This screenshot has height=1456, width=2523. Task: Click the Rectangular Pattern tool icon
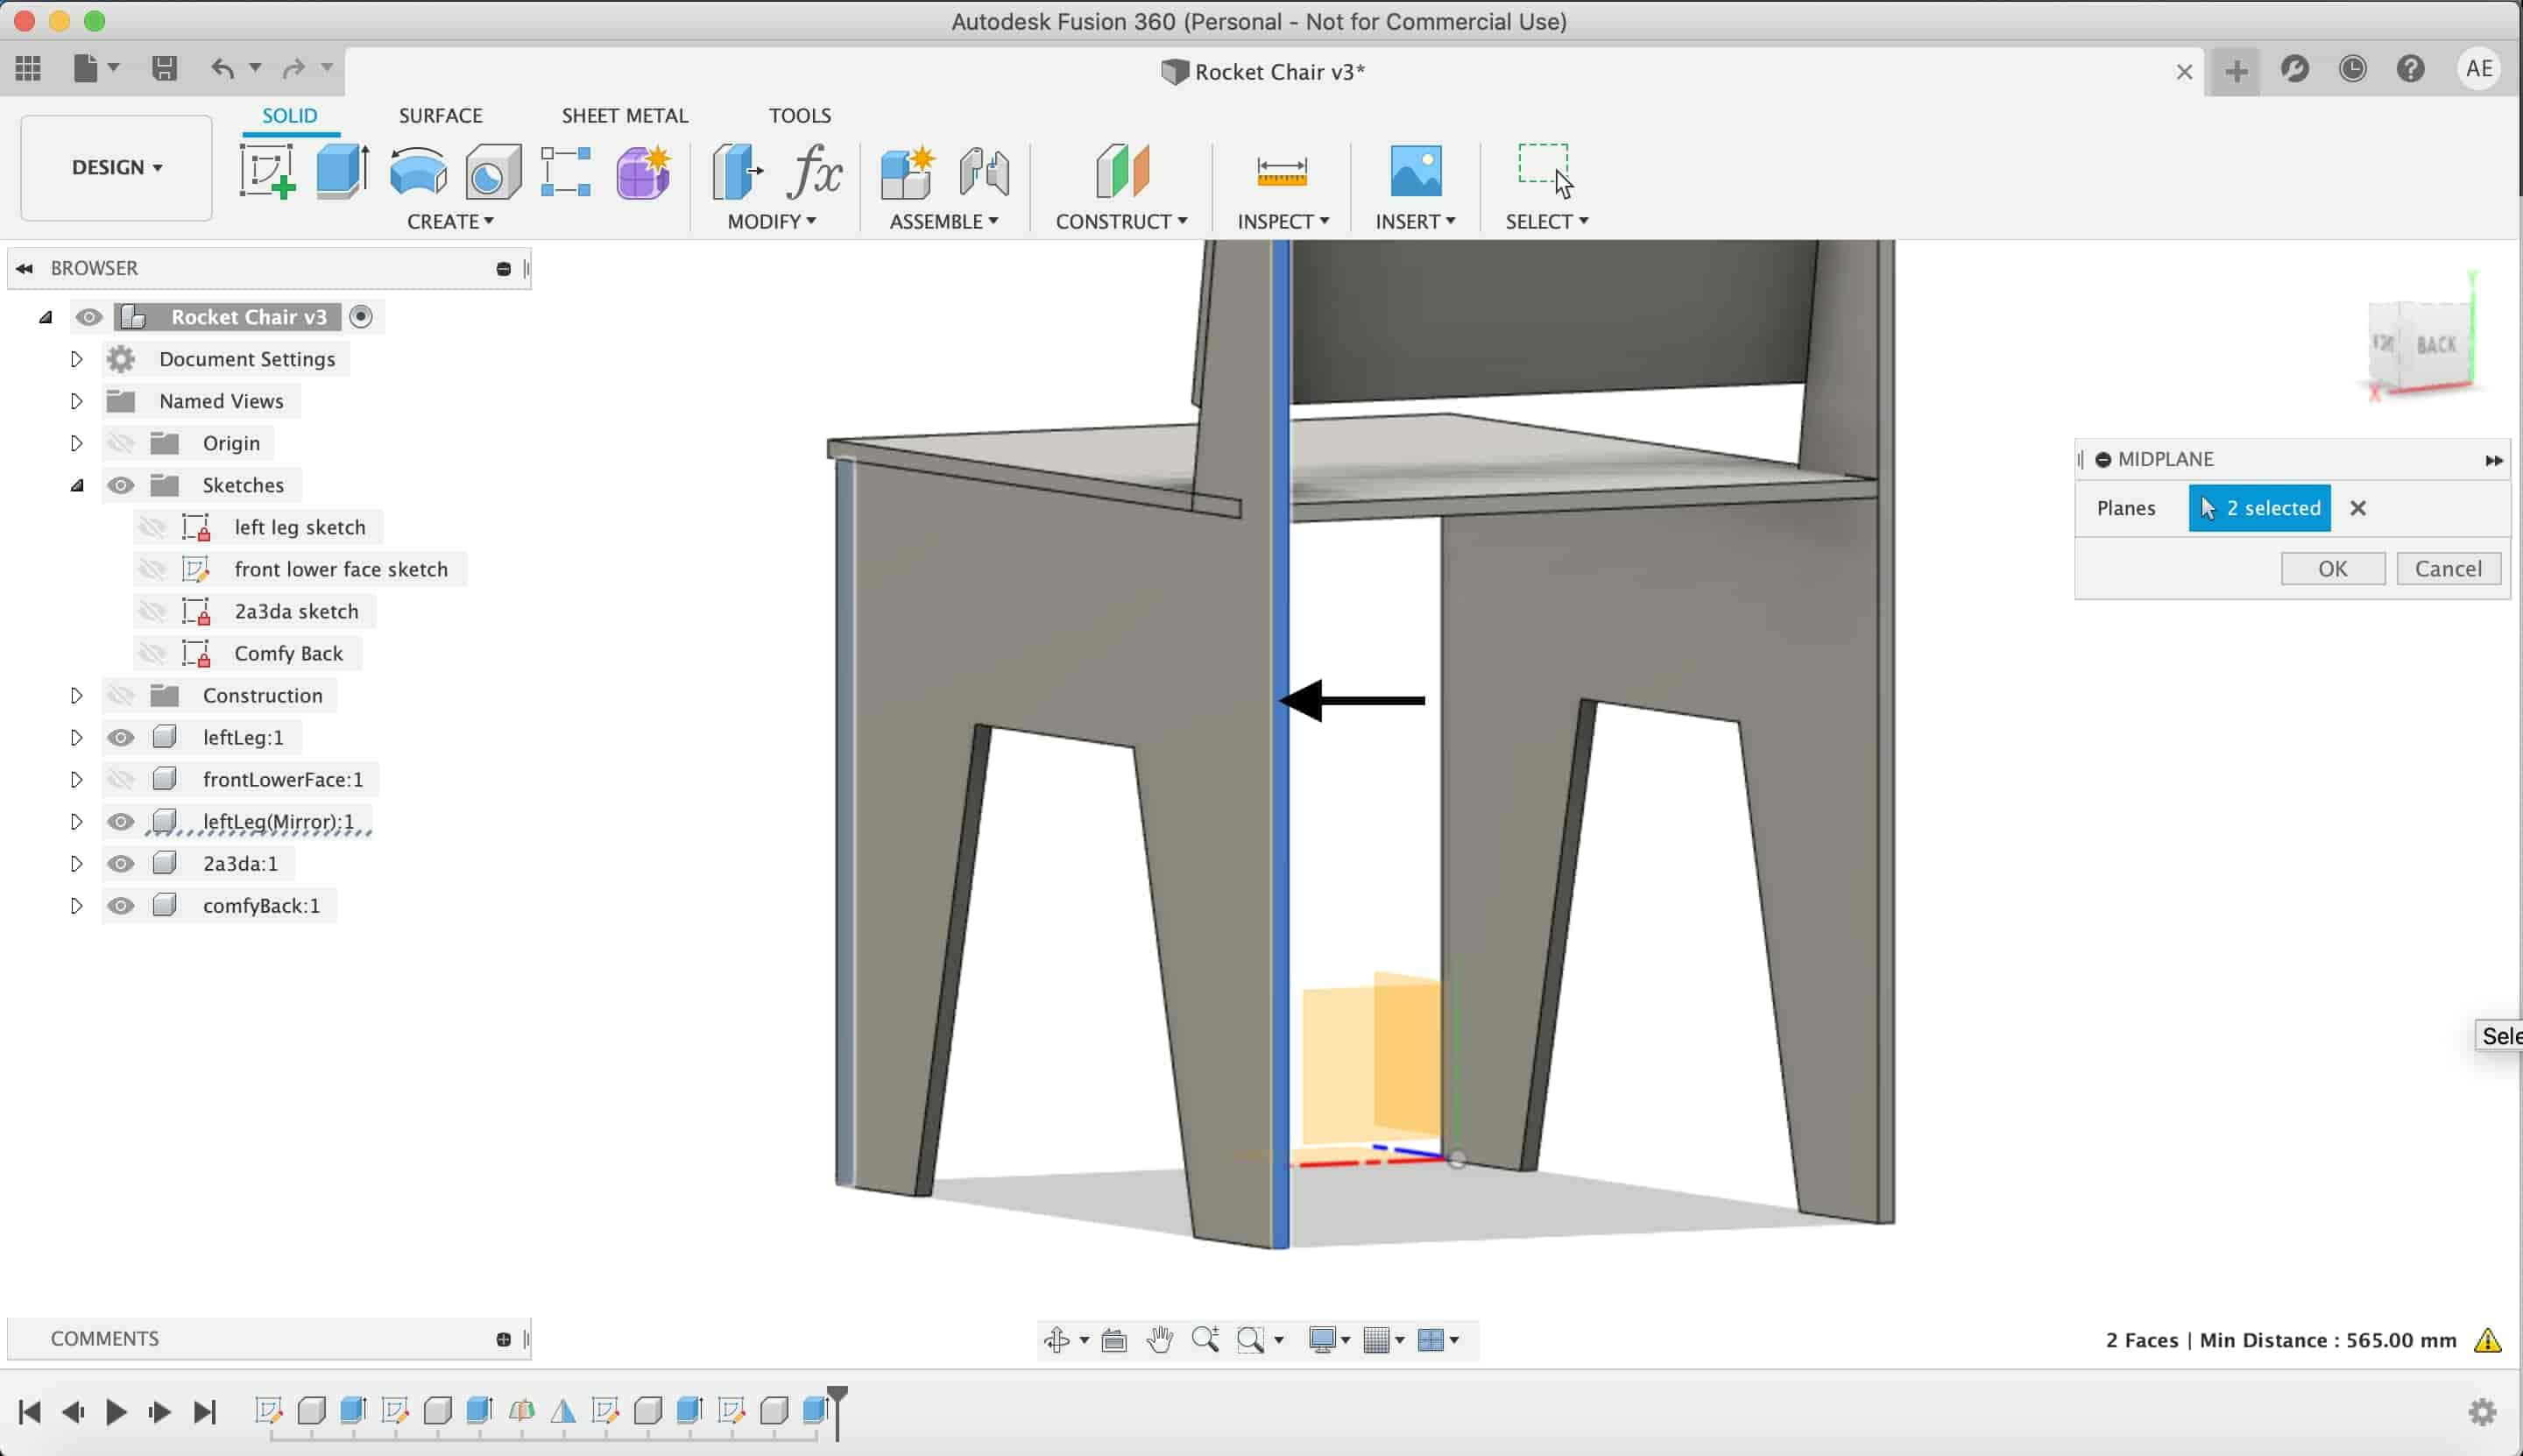(566, 172)
